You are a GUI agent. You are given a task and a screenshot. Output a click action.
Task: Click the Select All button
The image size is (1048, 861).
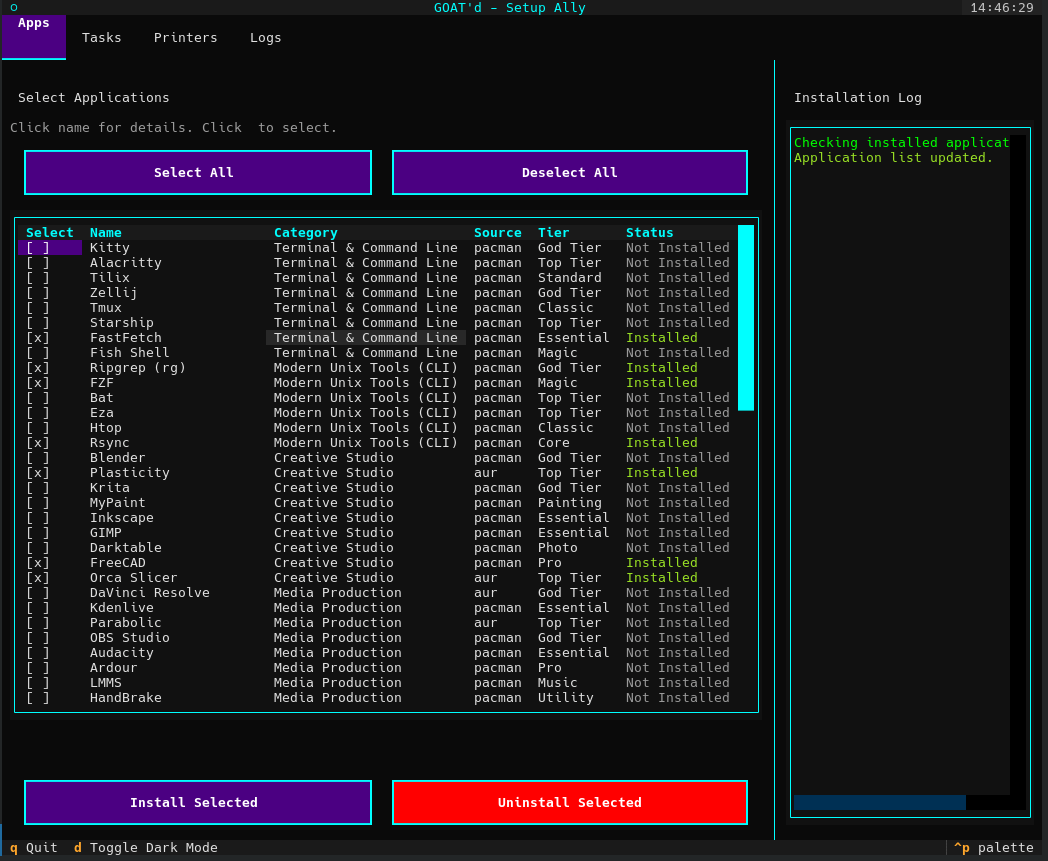pyautogui.click(x=197, y=172)
